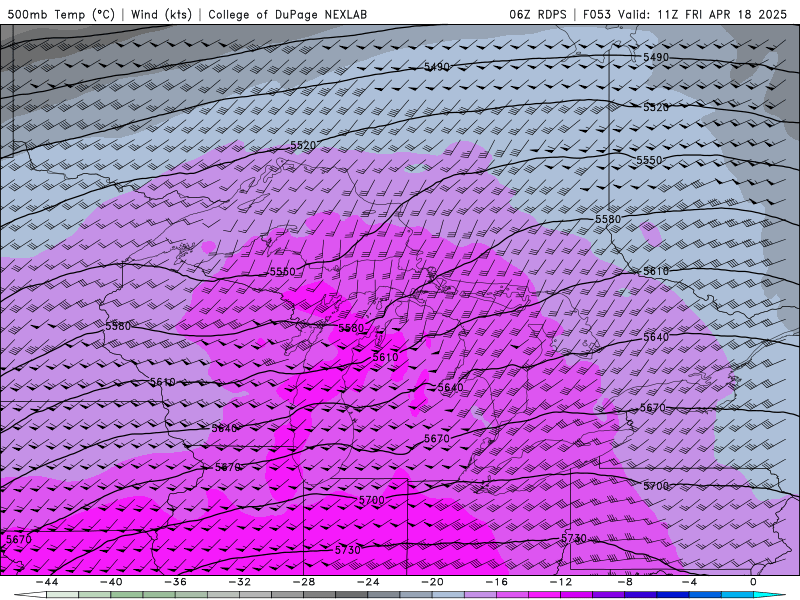
Task: Click the 'F053 Valid: 11Z FRI APR 18 2025' text
Action: [685, 14]
